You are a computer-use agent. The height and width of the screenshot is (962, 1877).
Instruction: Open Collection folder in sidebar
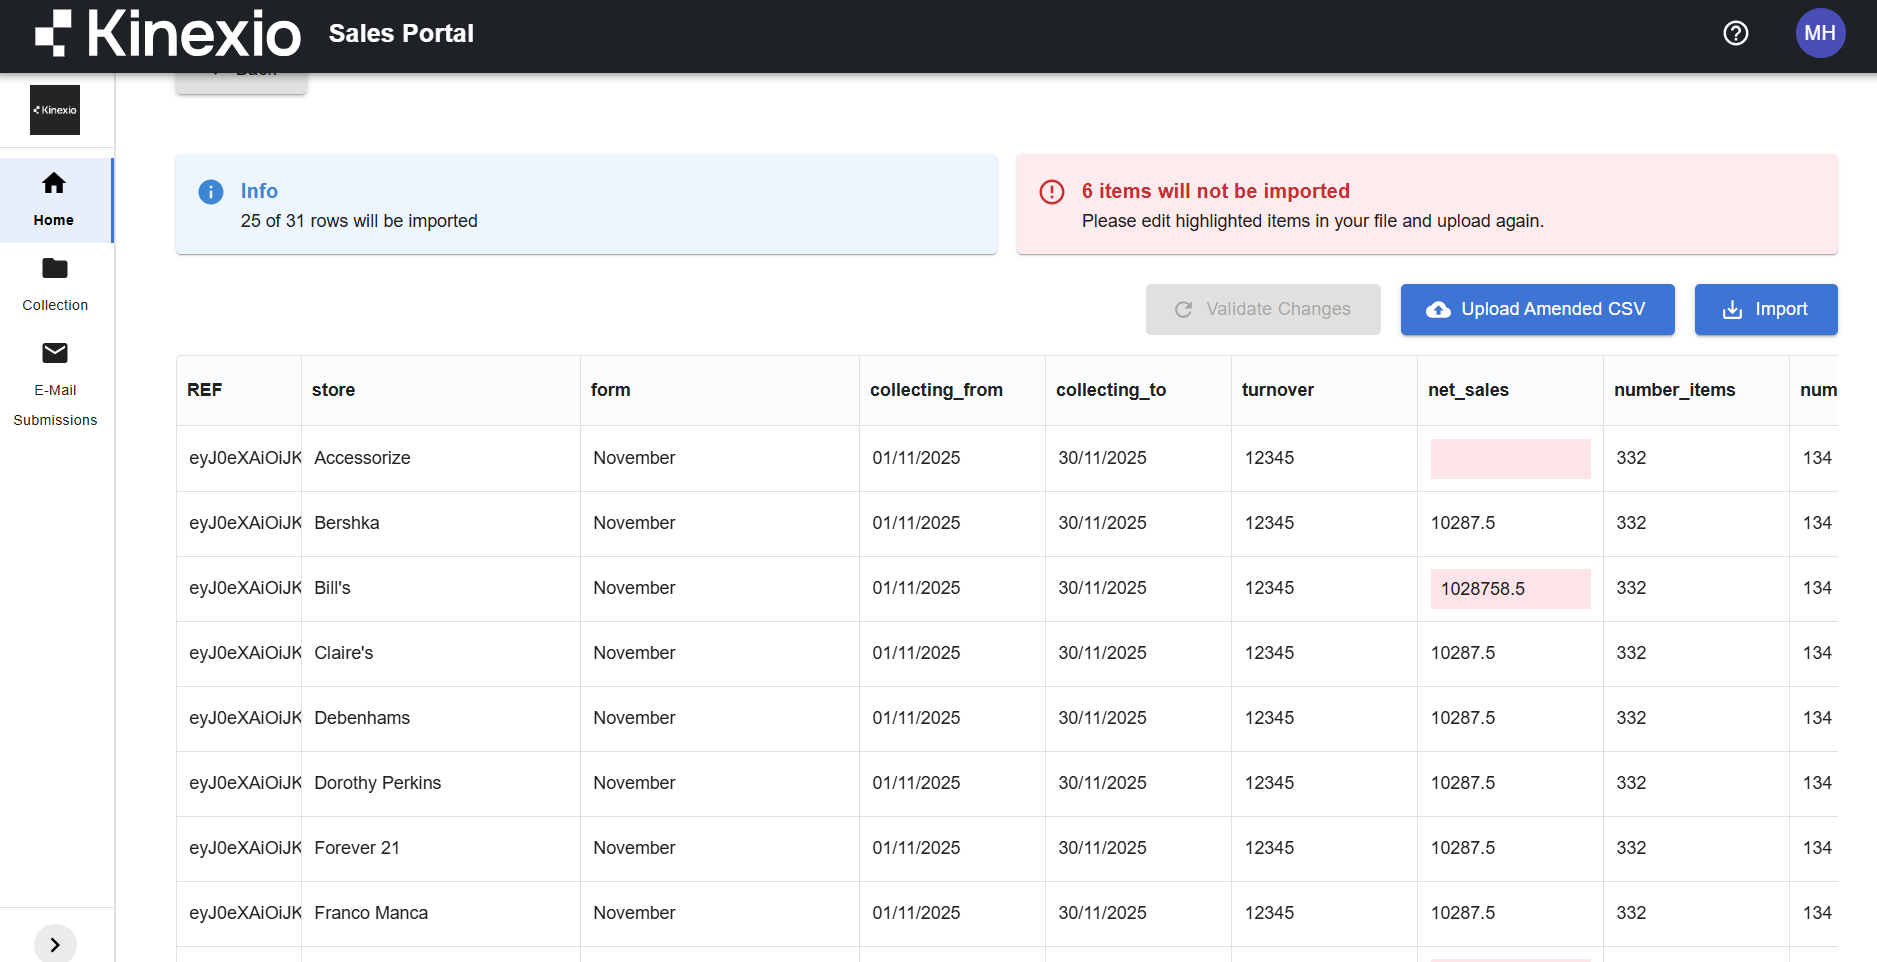click(55, 284)
